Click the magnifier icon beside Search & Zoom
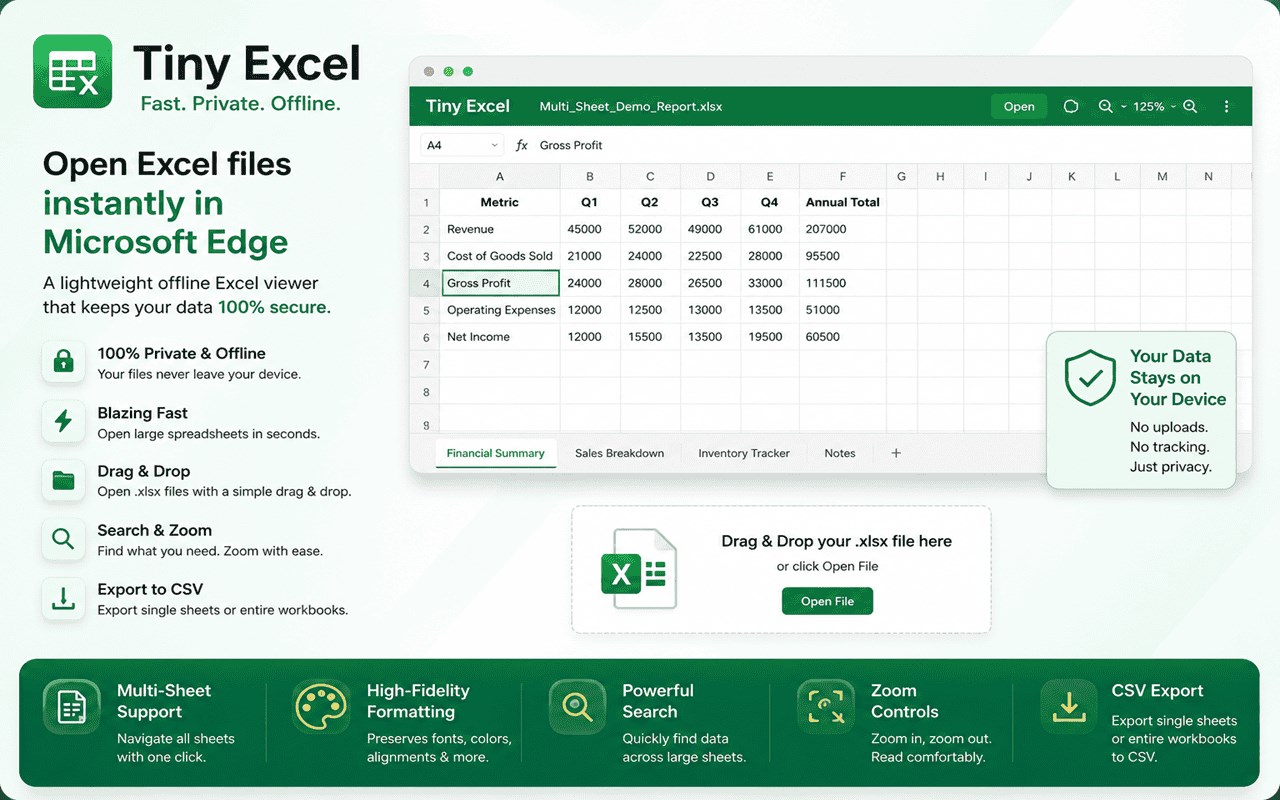 (x=63, y=539)
